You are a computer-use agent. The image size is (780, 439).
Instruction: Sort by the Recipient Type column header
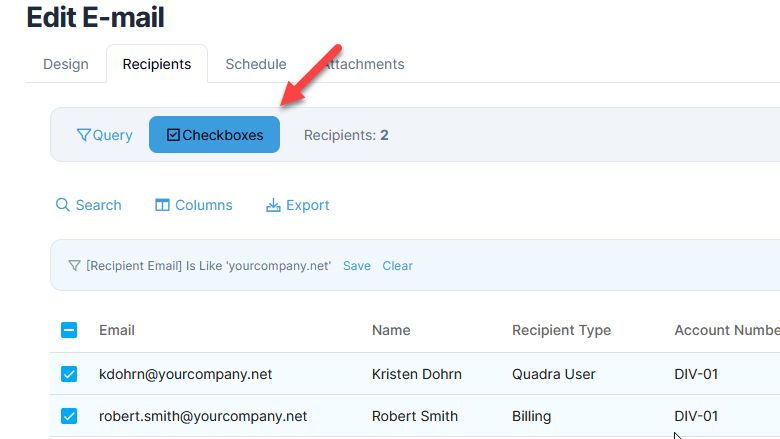tap(562, 330)
